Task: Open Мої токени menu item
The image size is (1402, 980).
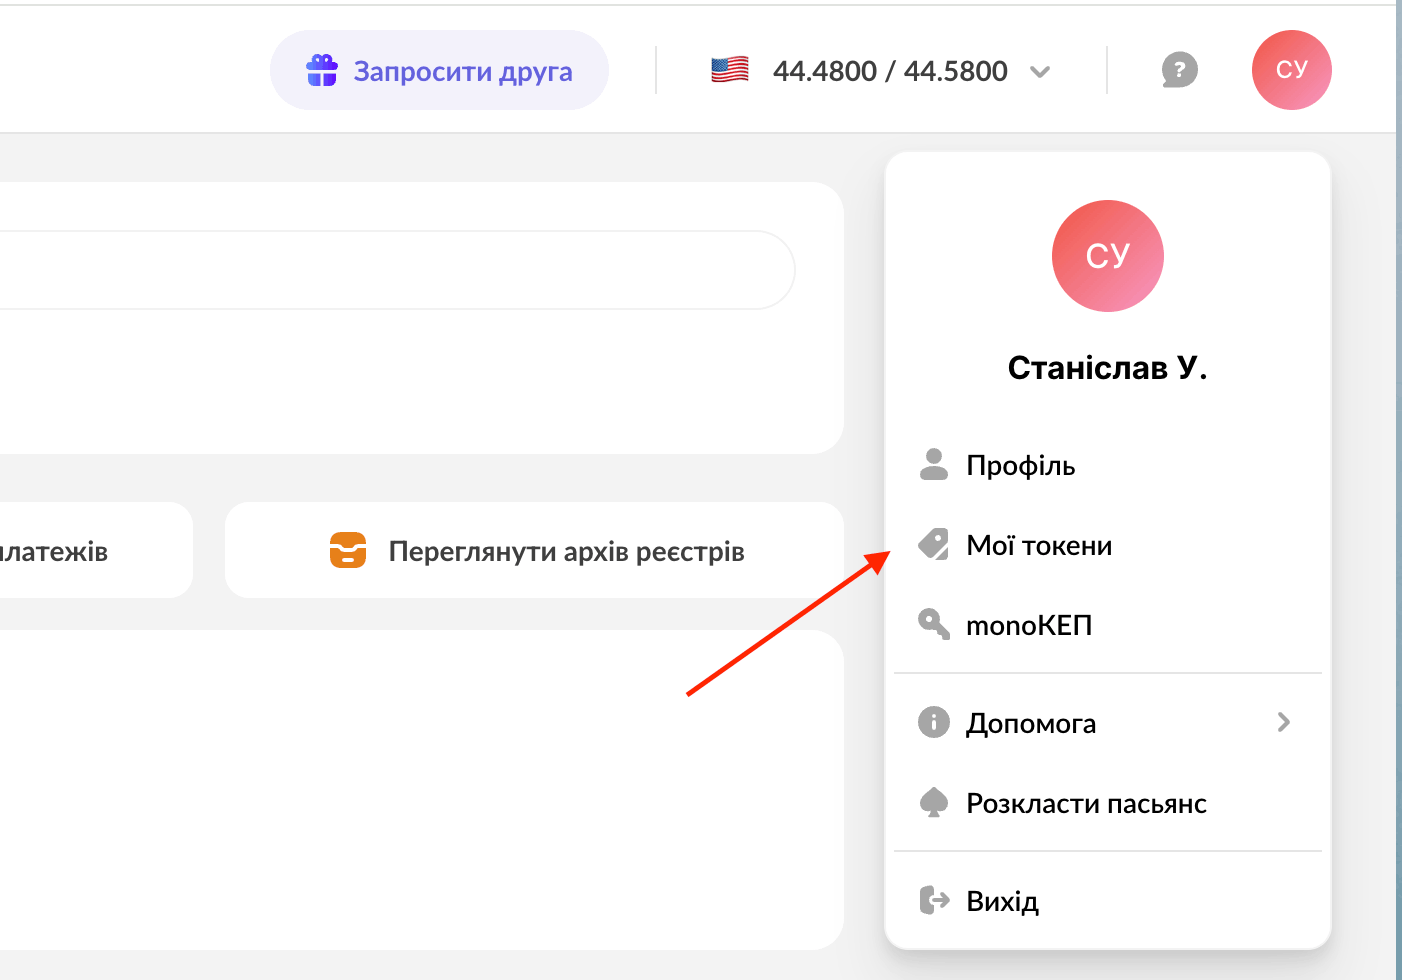Action: [1108, 545]
